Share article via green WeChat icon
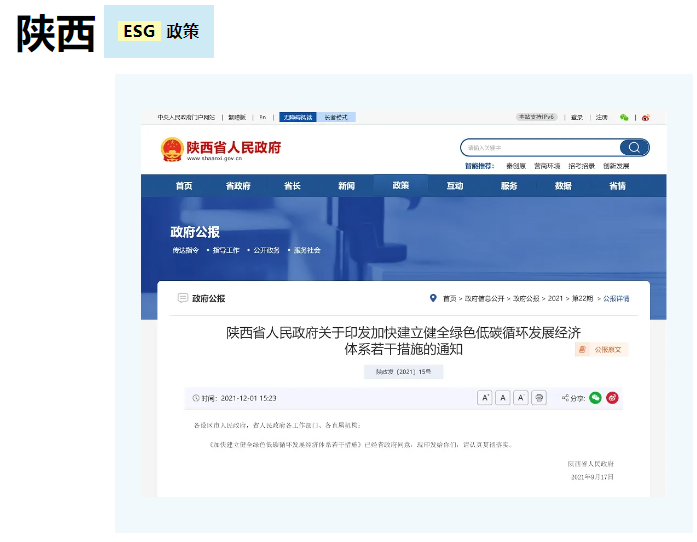This screenshot has width=697, height=542. 595,397
